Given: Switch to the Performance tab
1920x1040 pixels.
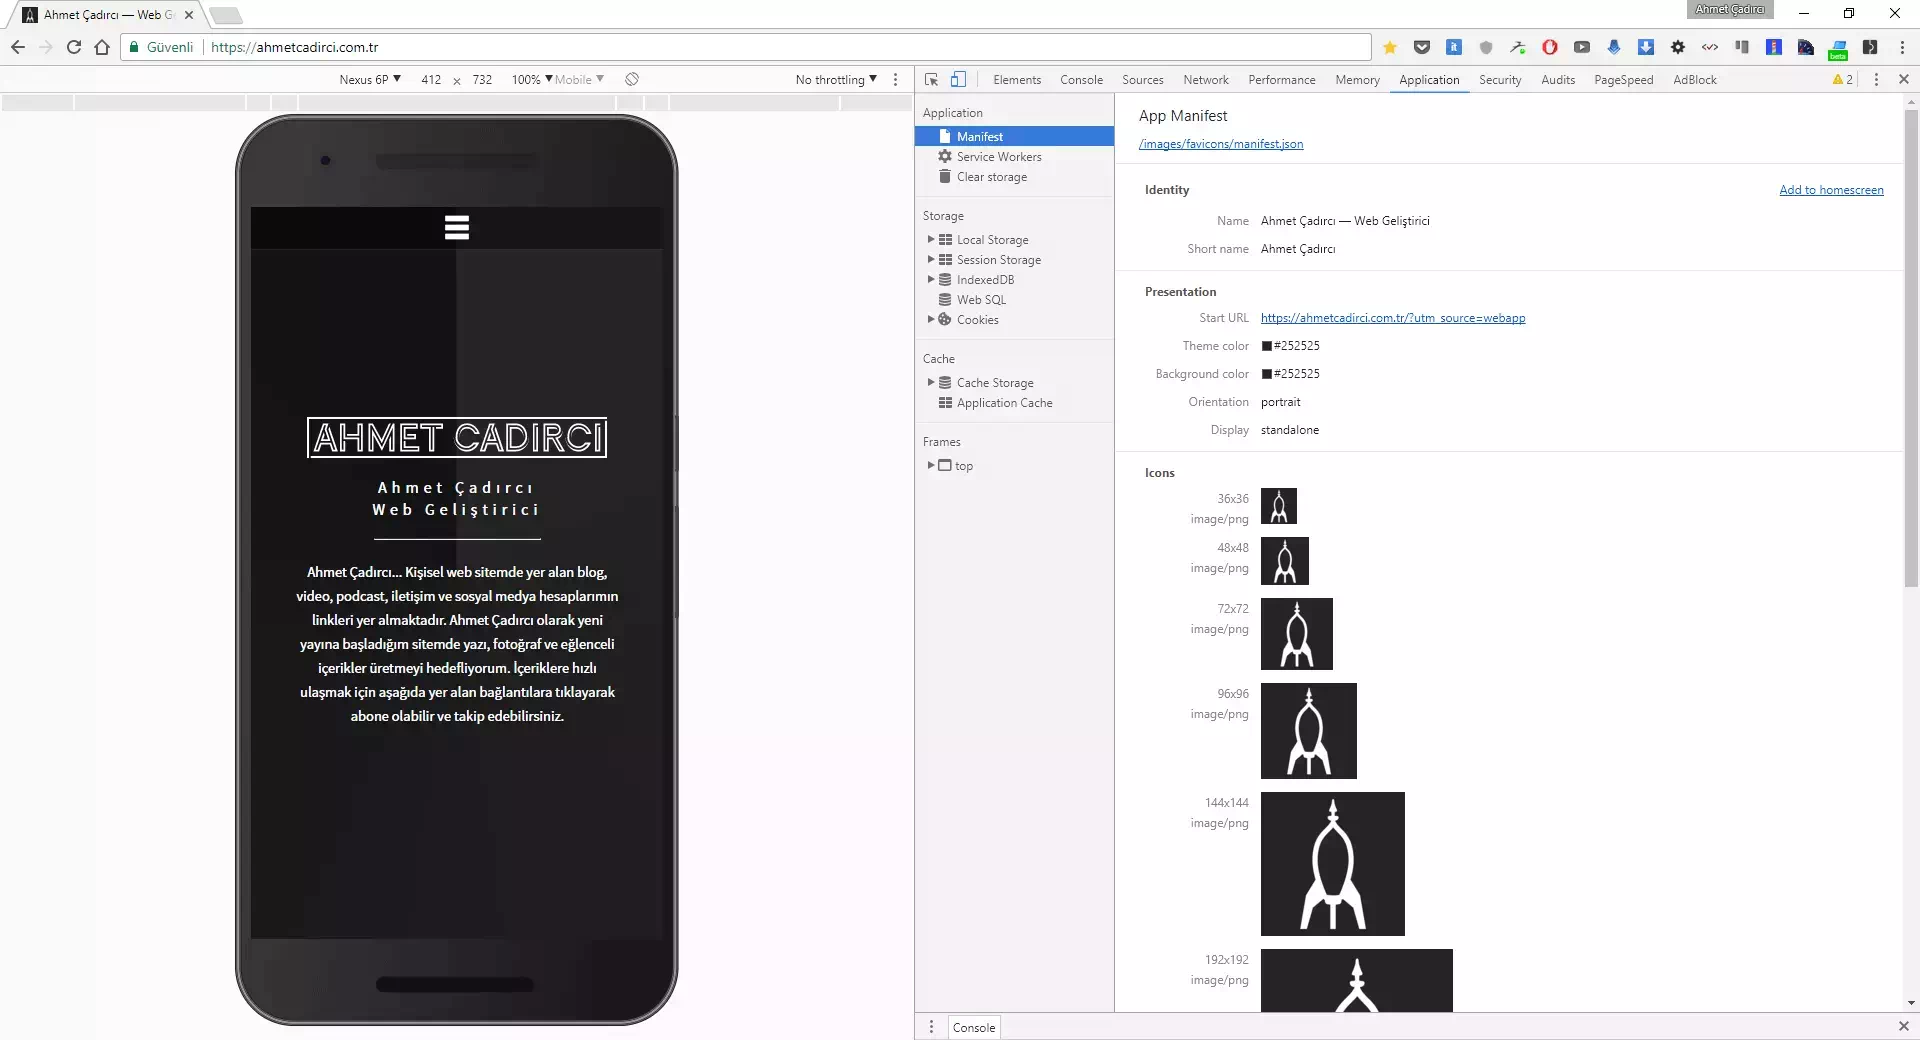Looking at the screenshot, I should [1282, 80].
